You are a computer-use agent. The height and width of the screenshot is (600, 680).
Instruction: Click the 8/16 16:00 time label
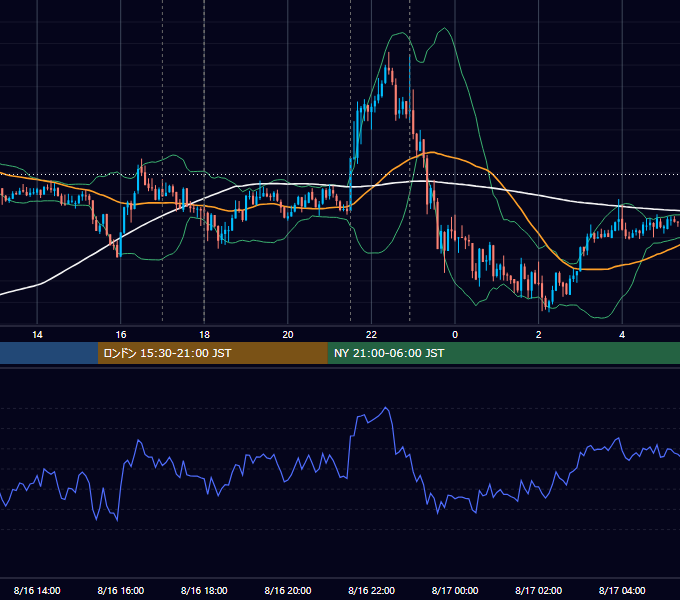(x=121, y=590)
